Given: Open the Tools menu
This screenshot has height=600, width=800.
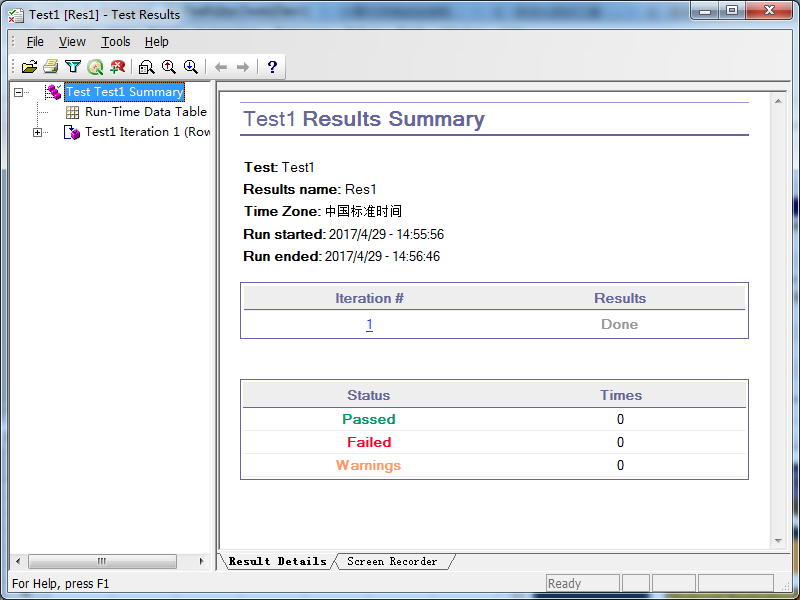Looking at the screenshot, I should point(116,42).
